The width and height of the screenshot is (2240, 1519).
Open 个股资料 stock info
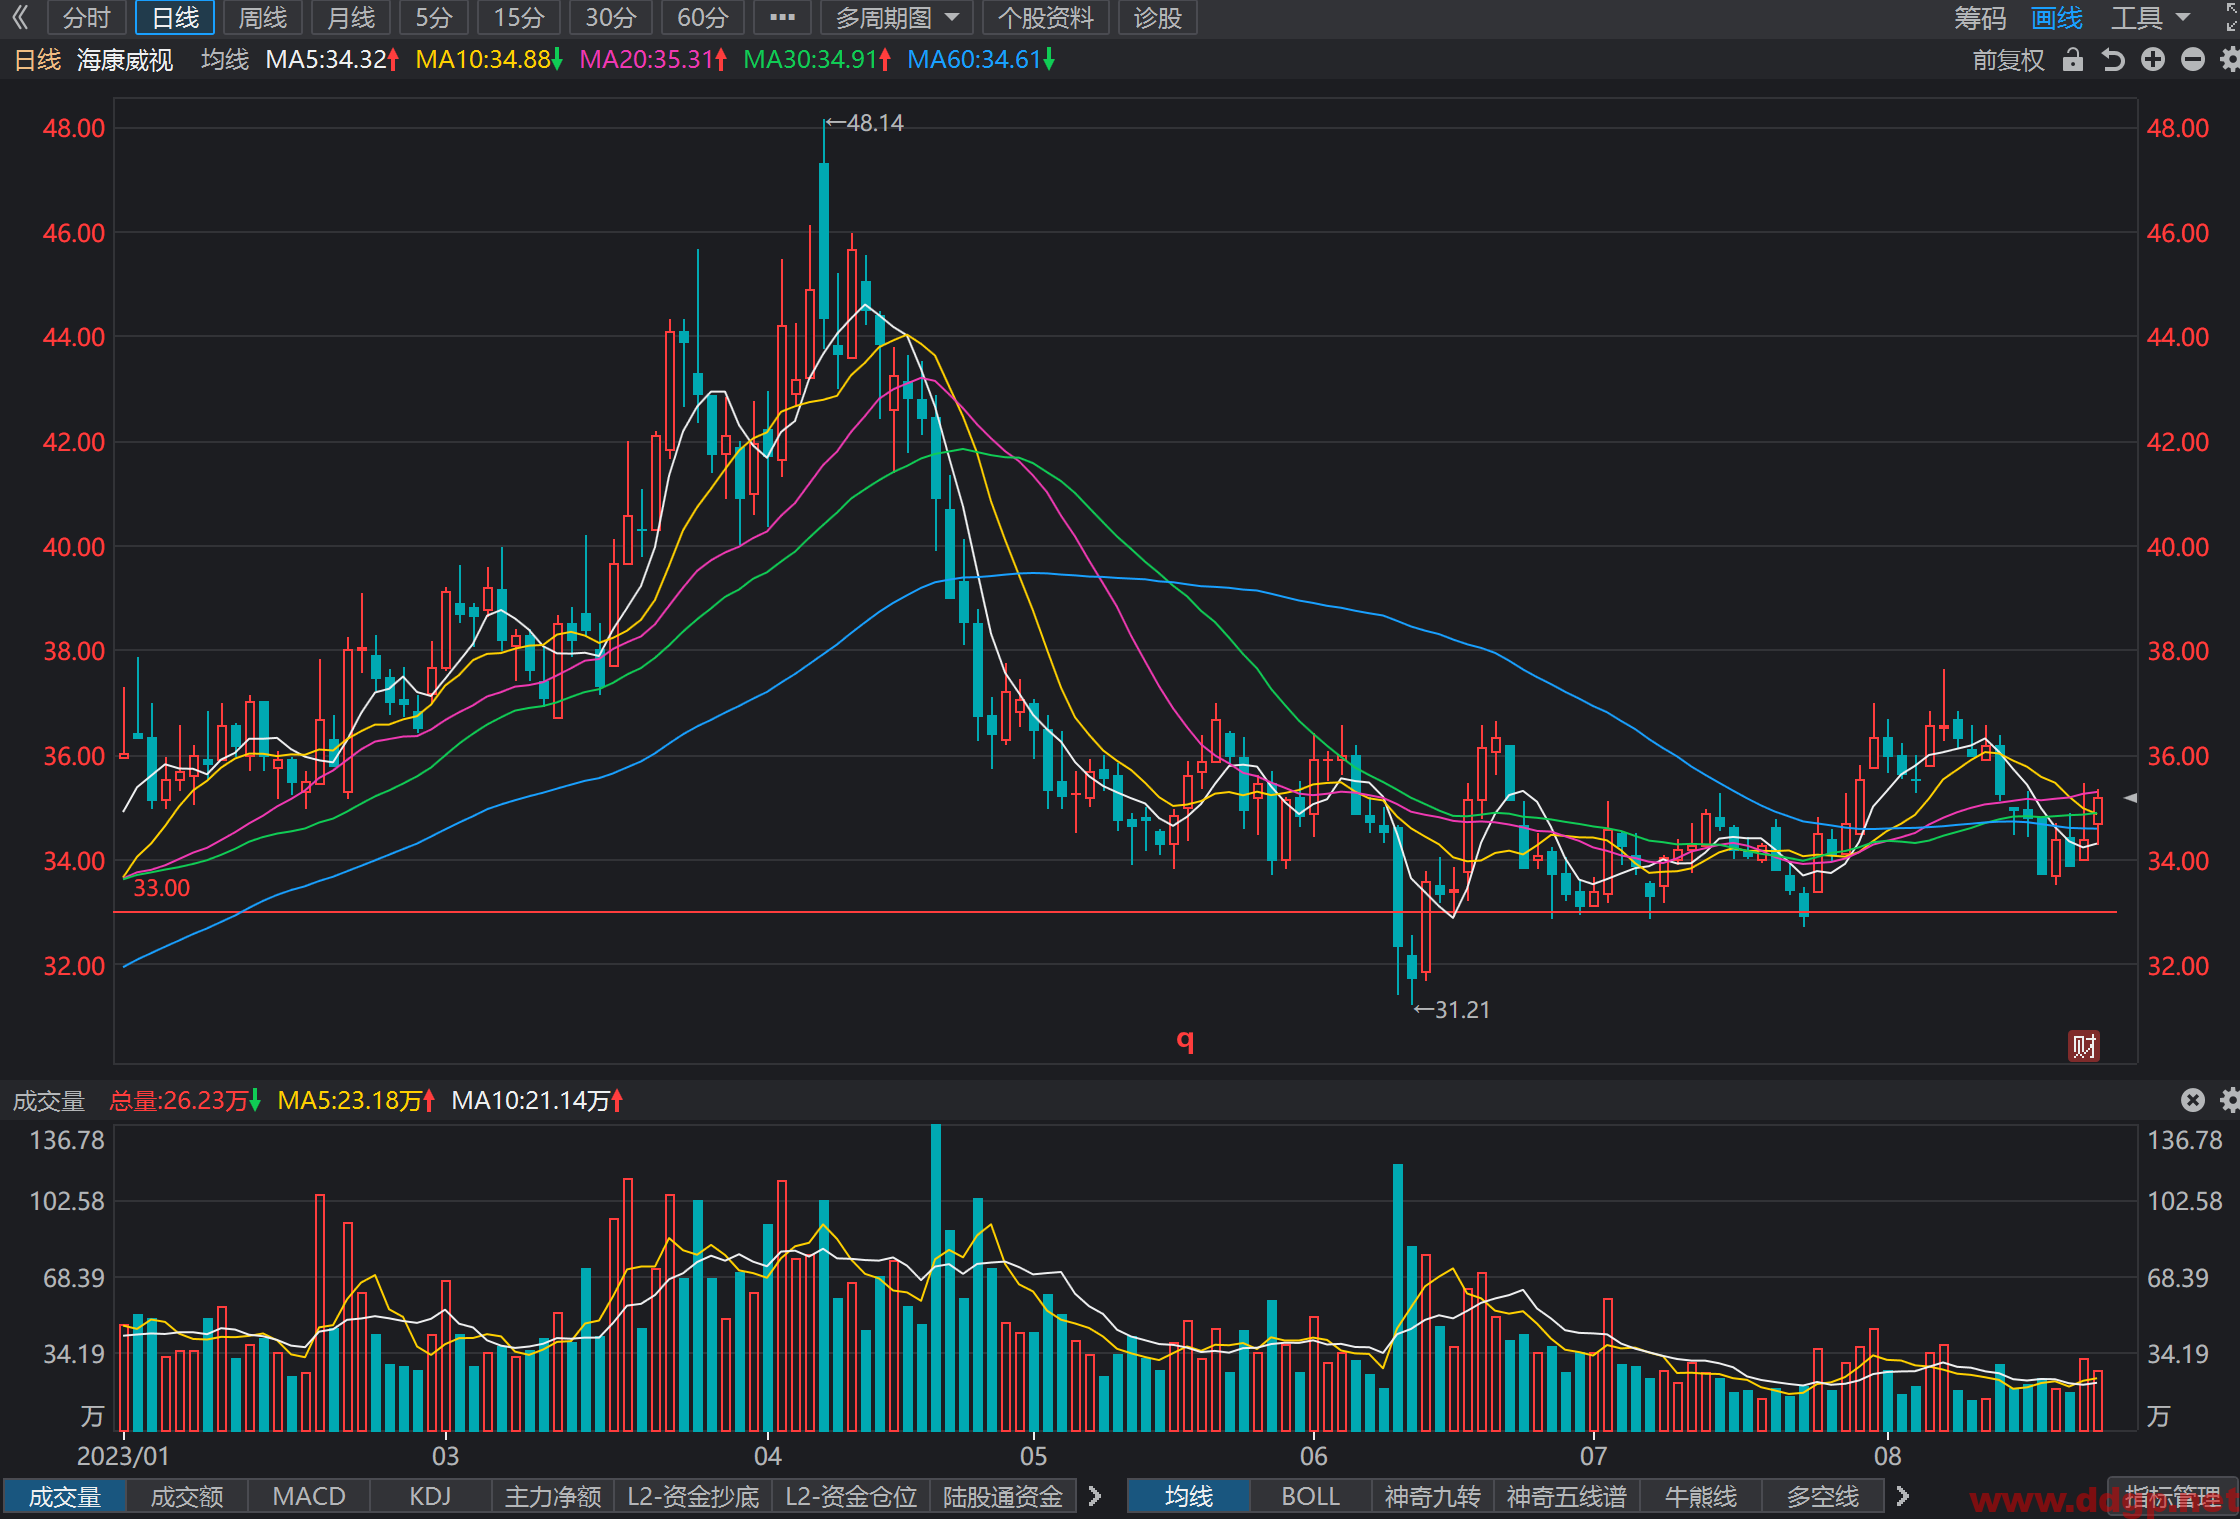(x=1046, y=17)
